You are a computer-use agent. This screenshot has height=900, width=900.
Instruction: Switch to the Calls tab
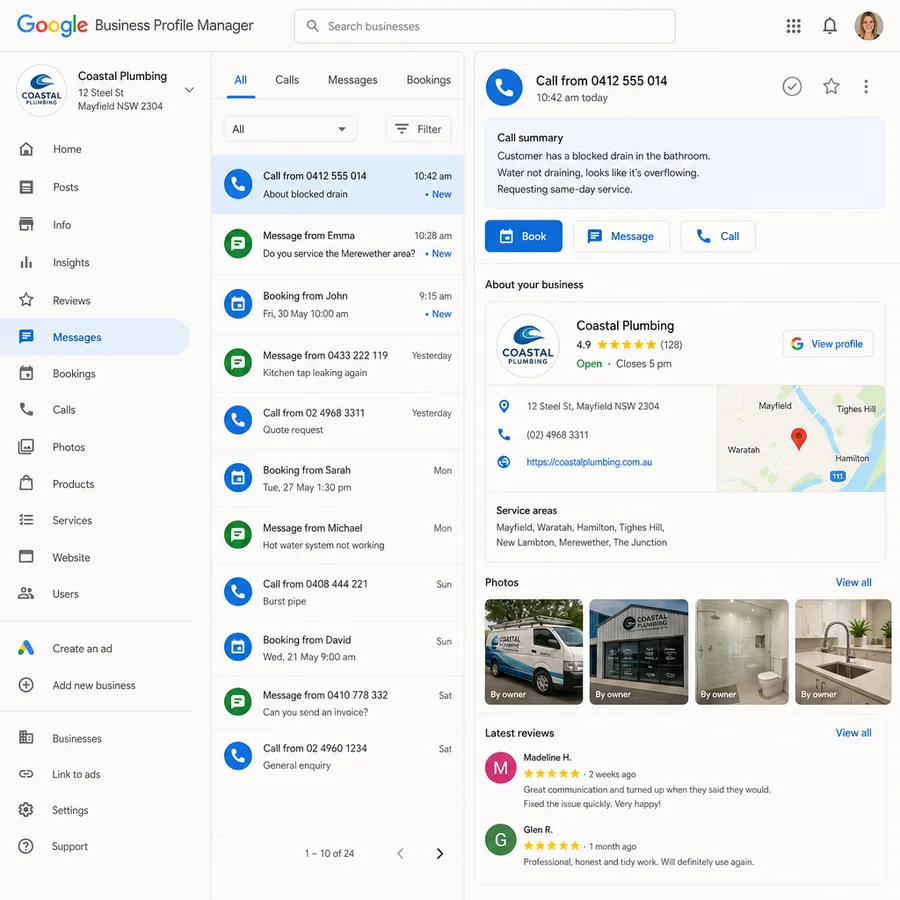coord(287,80)
